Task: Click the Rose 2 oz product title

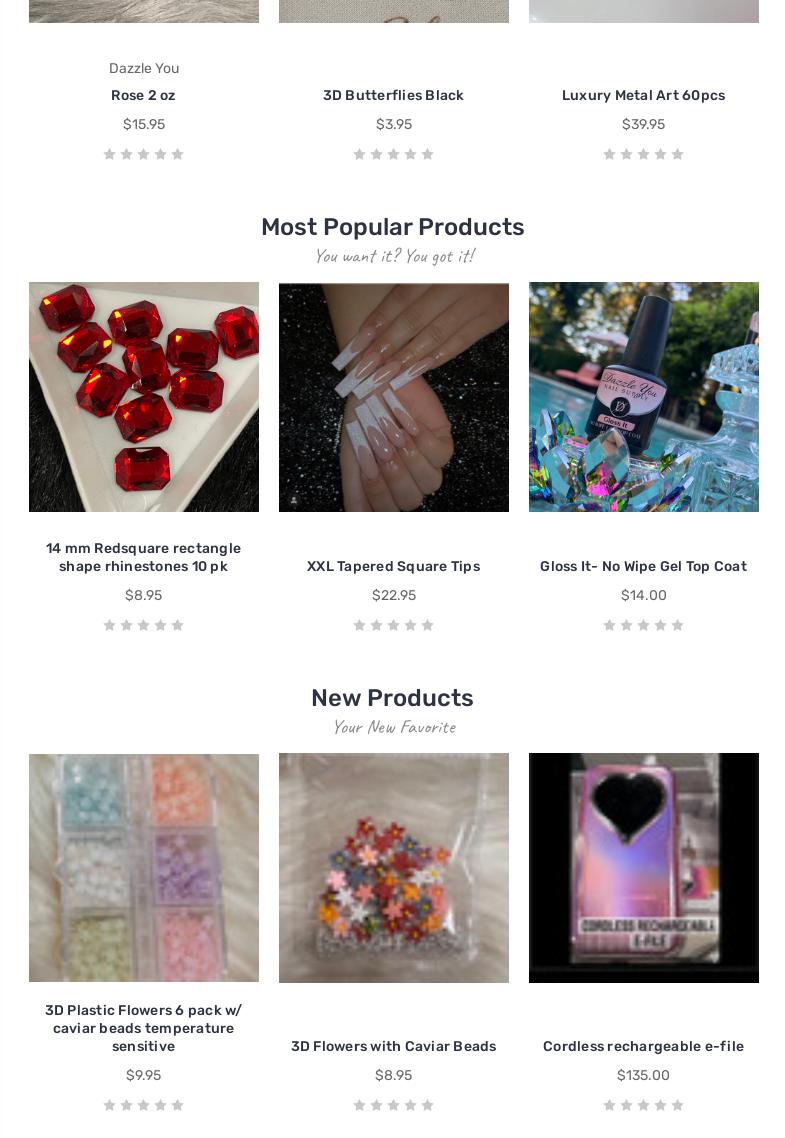Action: [144, 95]
